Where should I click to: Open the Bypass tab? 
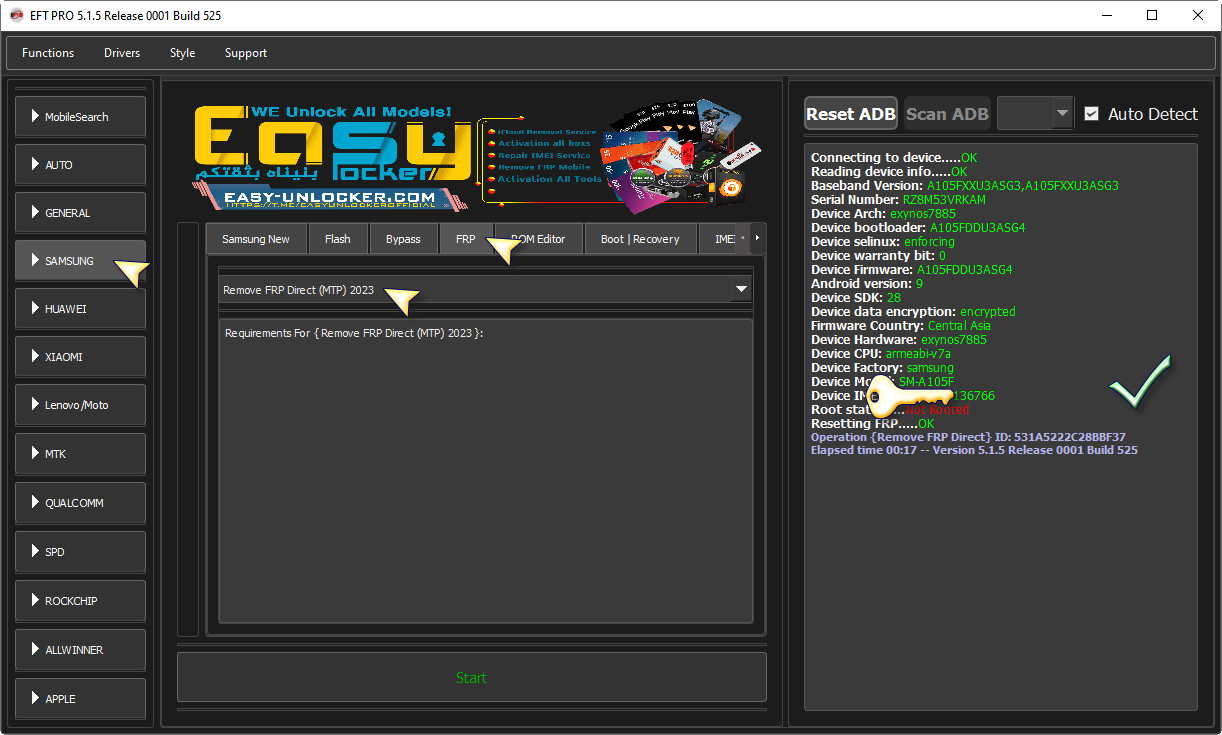(x=404, y=239)
